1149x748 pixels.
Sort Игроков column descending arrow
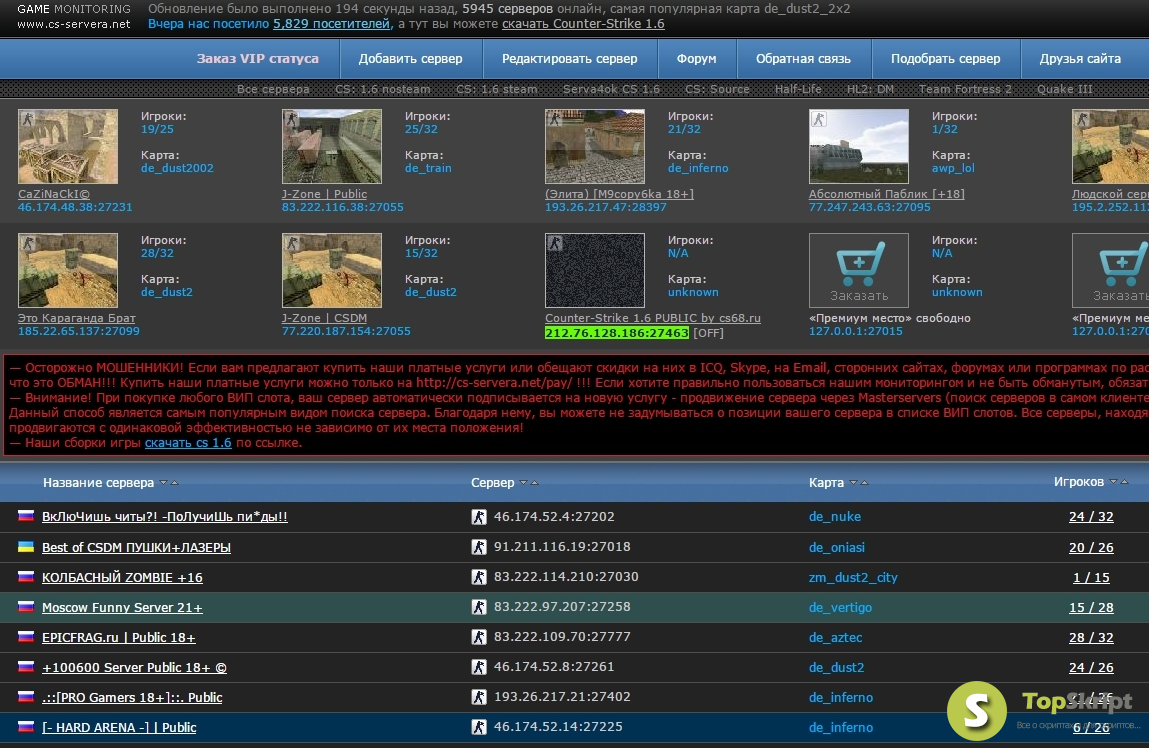point(1113,482)
